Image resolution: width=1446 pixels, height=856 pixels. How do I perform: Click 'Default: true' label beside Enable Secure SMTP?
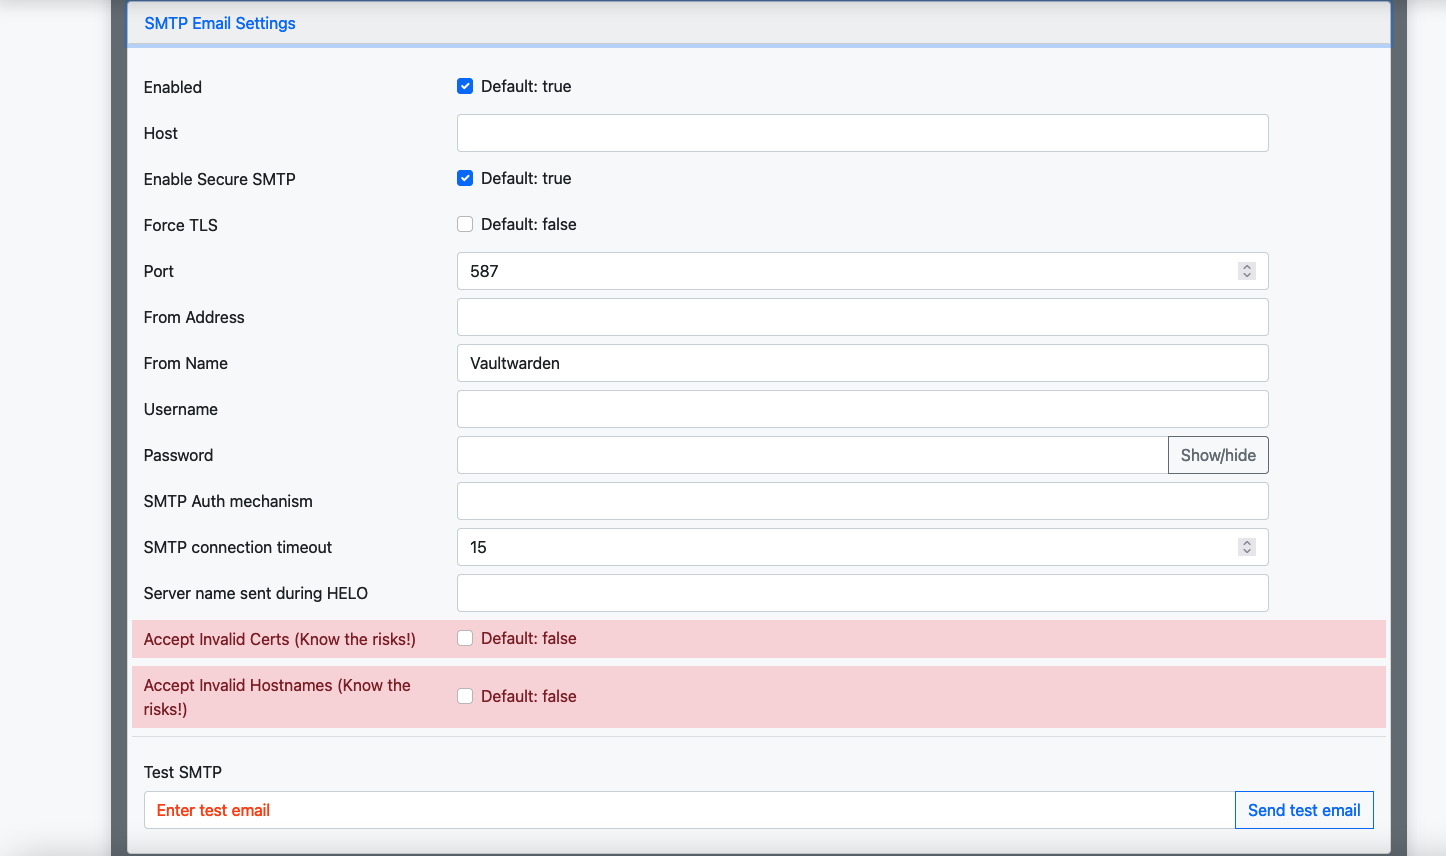pyautogui.click(x=526, y=178)
